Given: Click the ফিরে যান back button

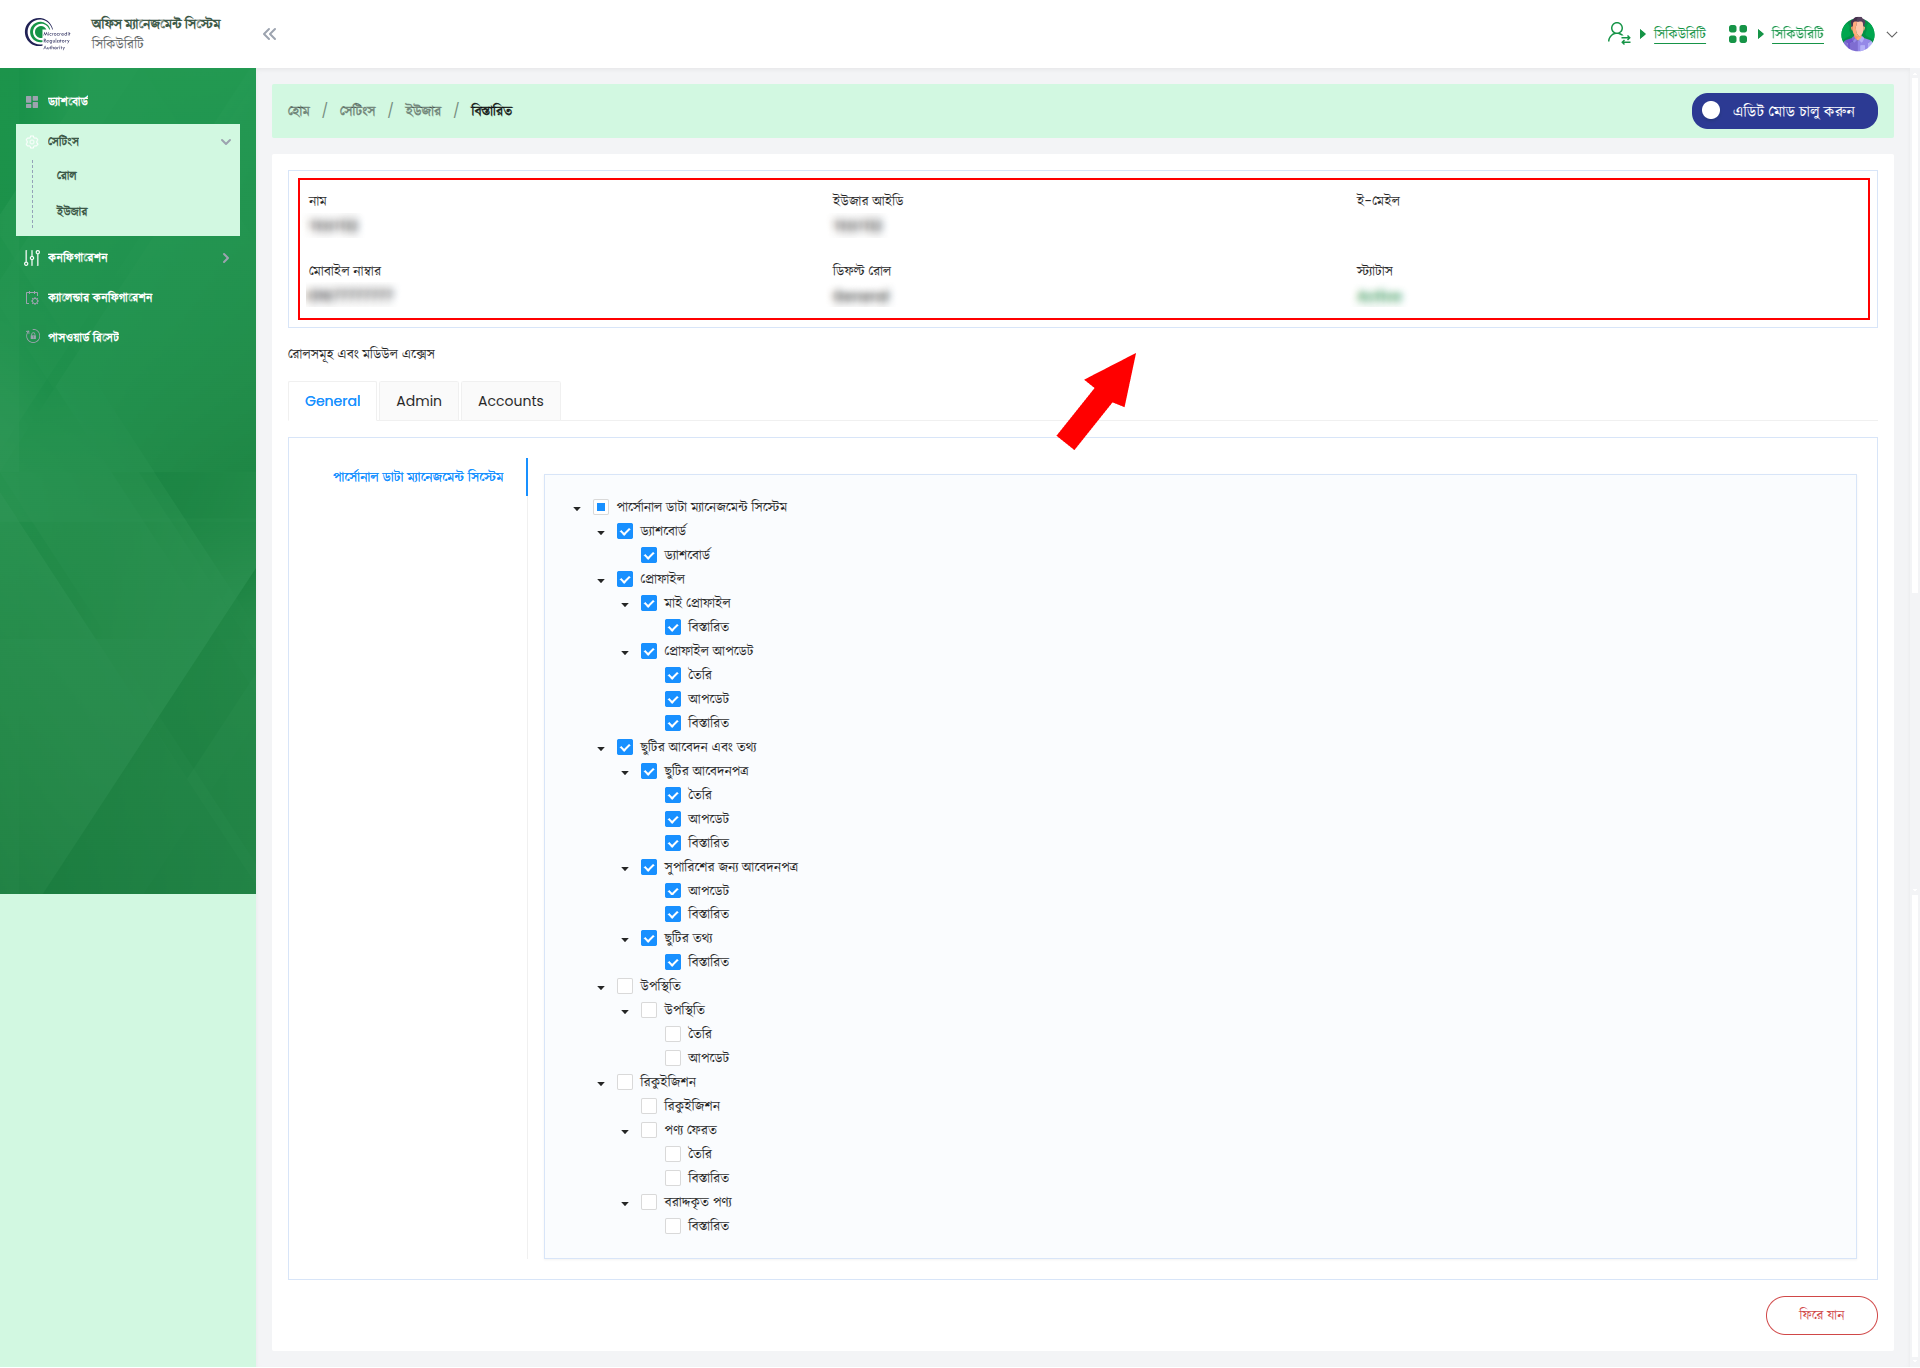Looking at the screenshot, I should pos(1821,1315).
